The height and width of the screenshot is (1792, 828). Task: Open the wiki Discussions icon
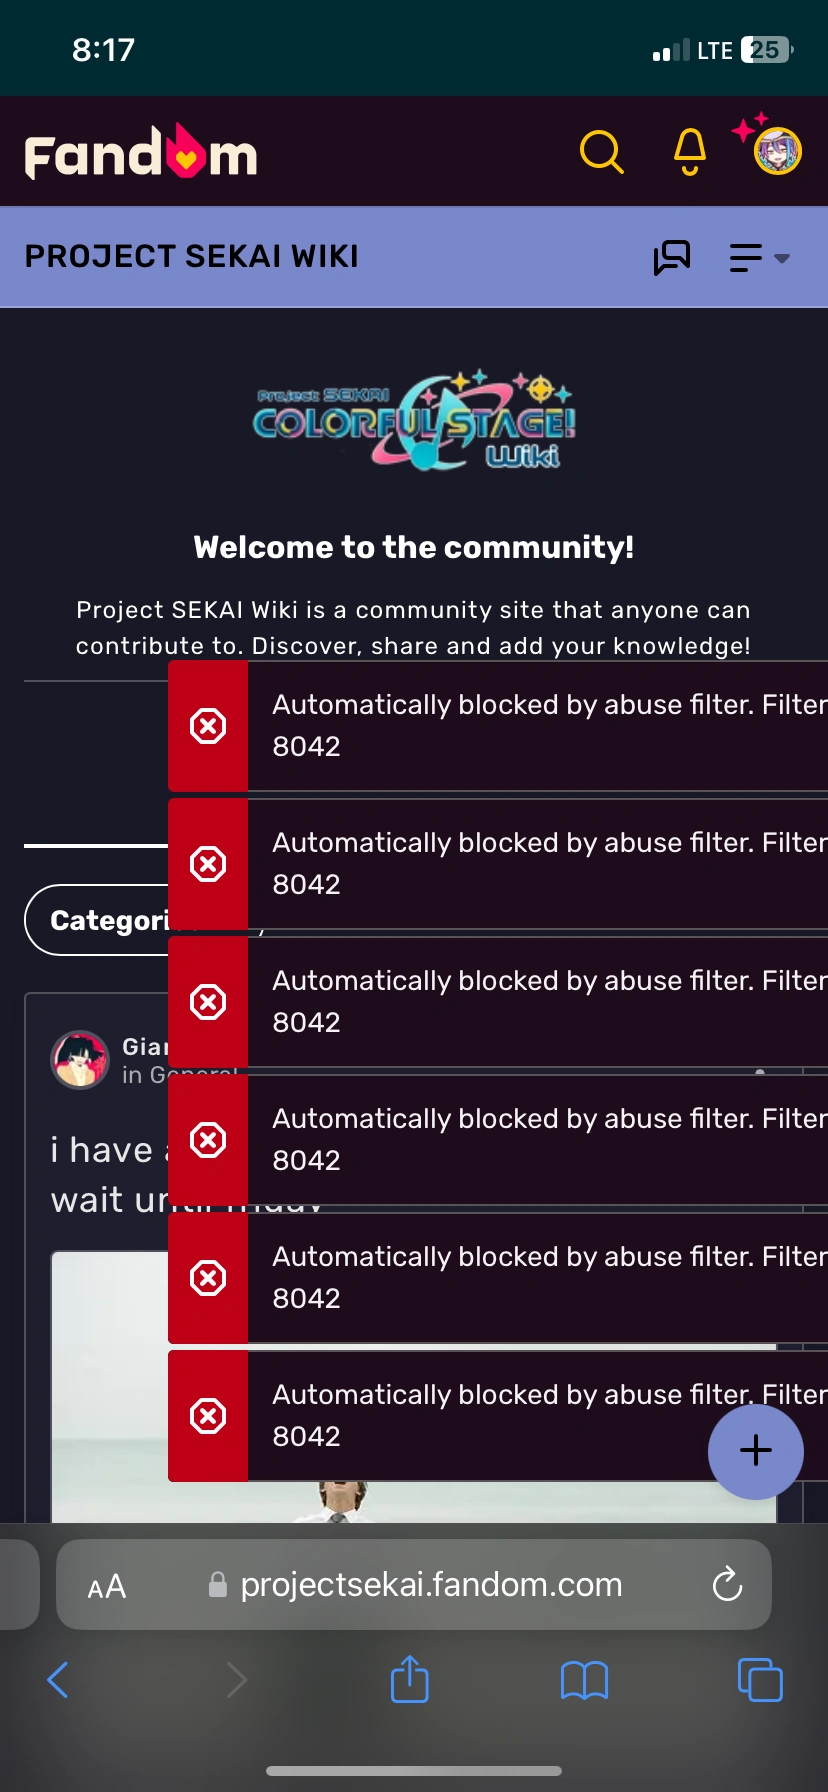[x=672, y=257]
